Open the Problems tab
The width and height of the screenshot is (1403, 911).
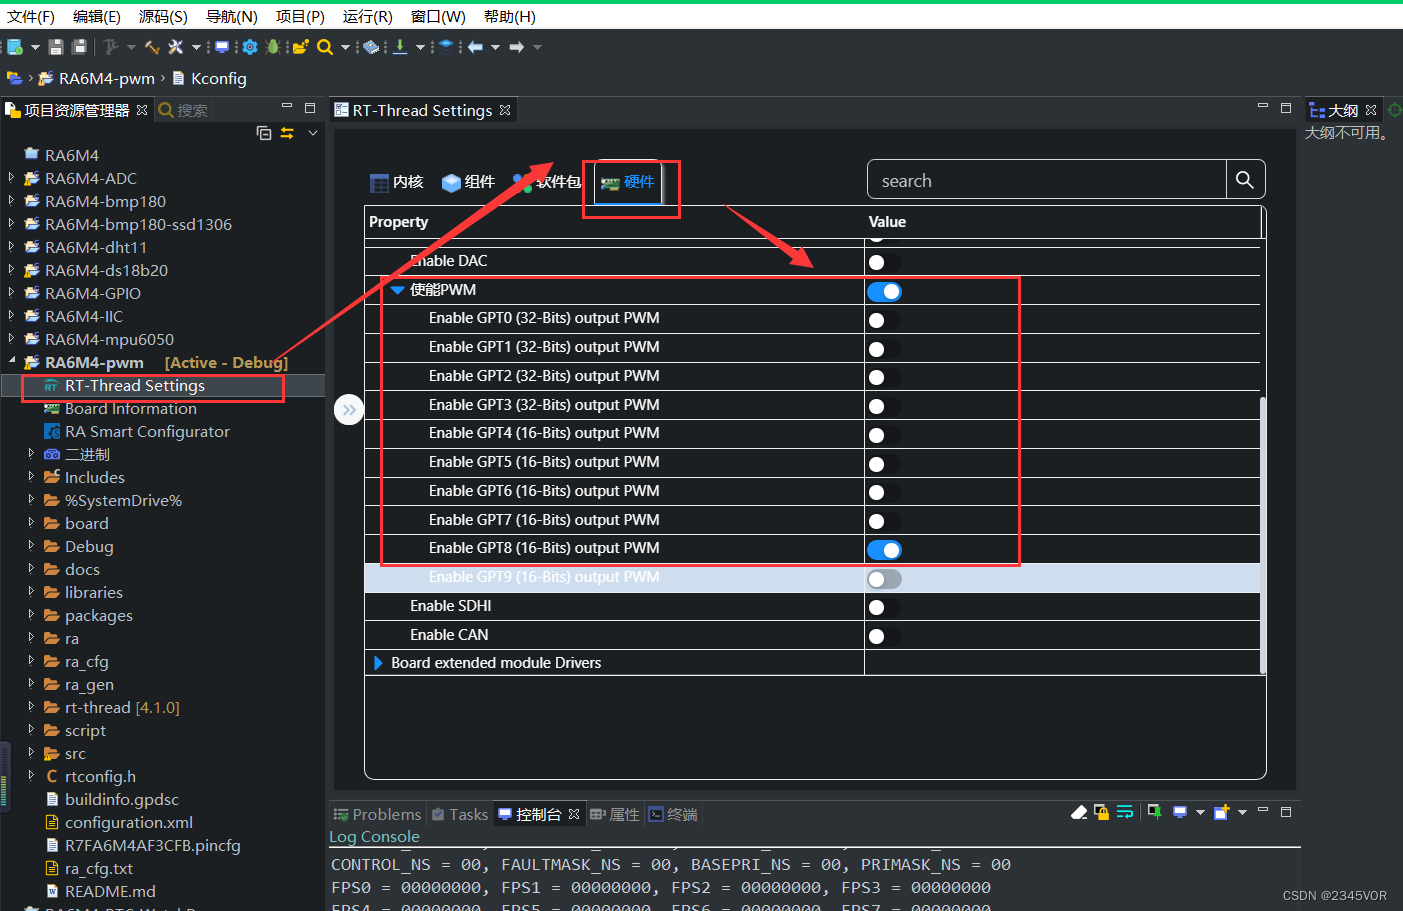pos(377,814)
